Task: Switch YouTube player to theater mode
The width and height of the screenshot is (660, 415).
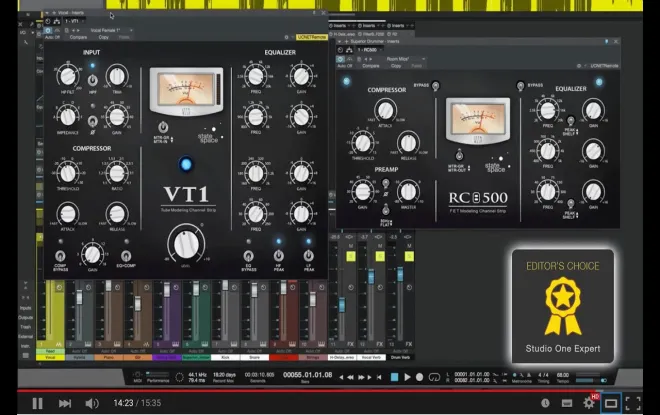Action: [611, 403]
